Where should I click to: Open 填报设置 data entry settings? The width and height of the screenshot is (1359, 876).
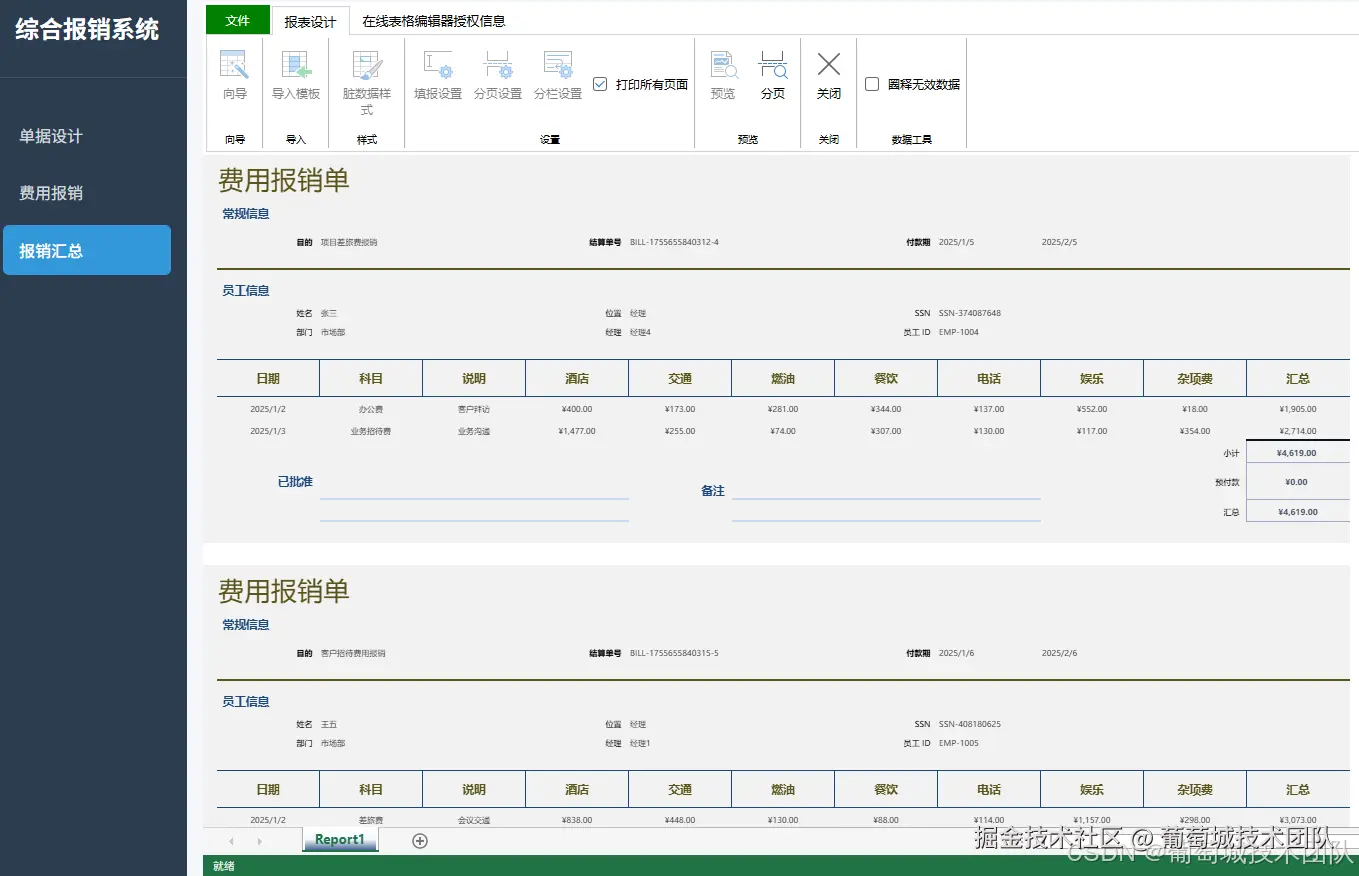click(x=438, y=75)
